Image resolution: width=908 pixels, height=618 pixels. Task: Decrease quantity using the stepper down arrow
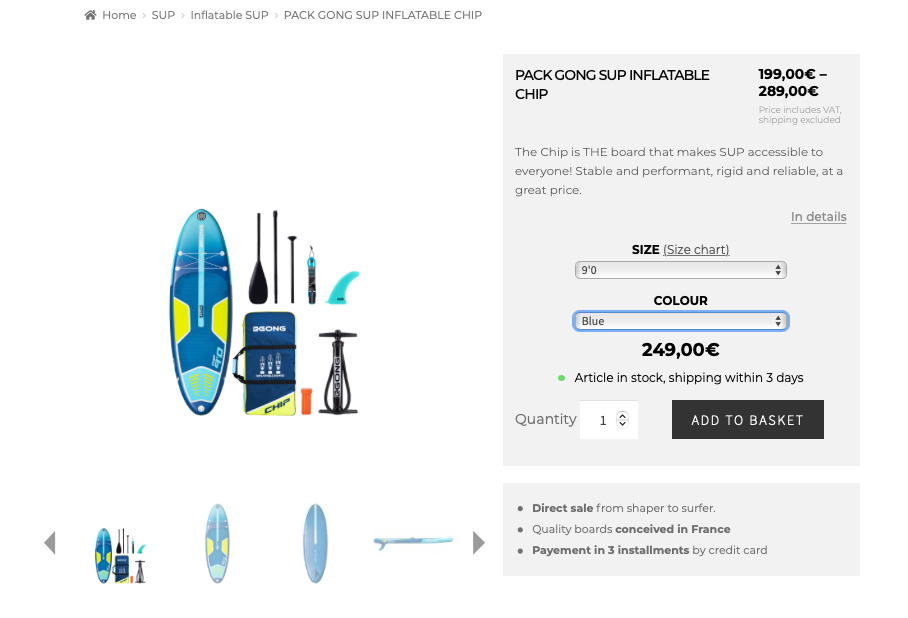pyautogui.click(x=623, y=423)
